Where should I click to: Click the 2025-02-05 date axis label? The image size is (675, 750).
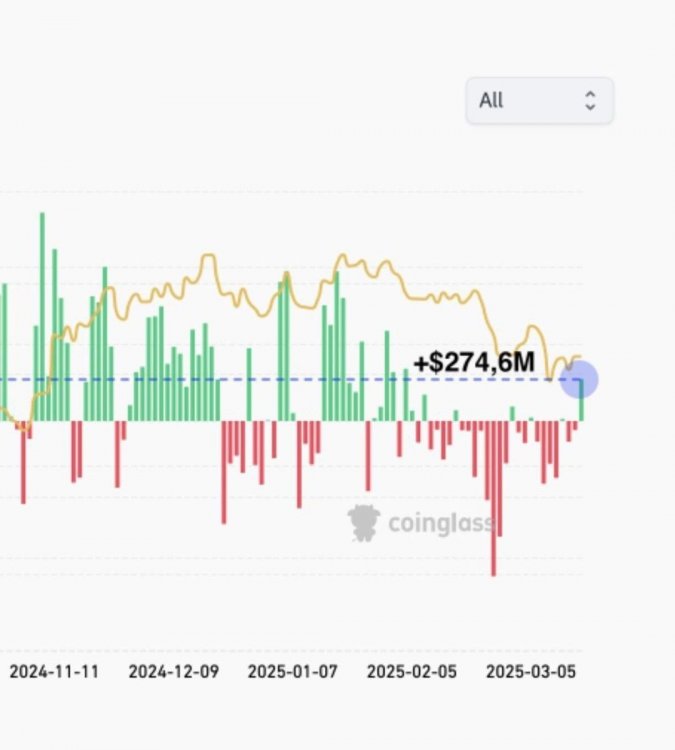411,672
